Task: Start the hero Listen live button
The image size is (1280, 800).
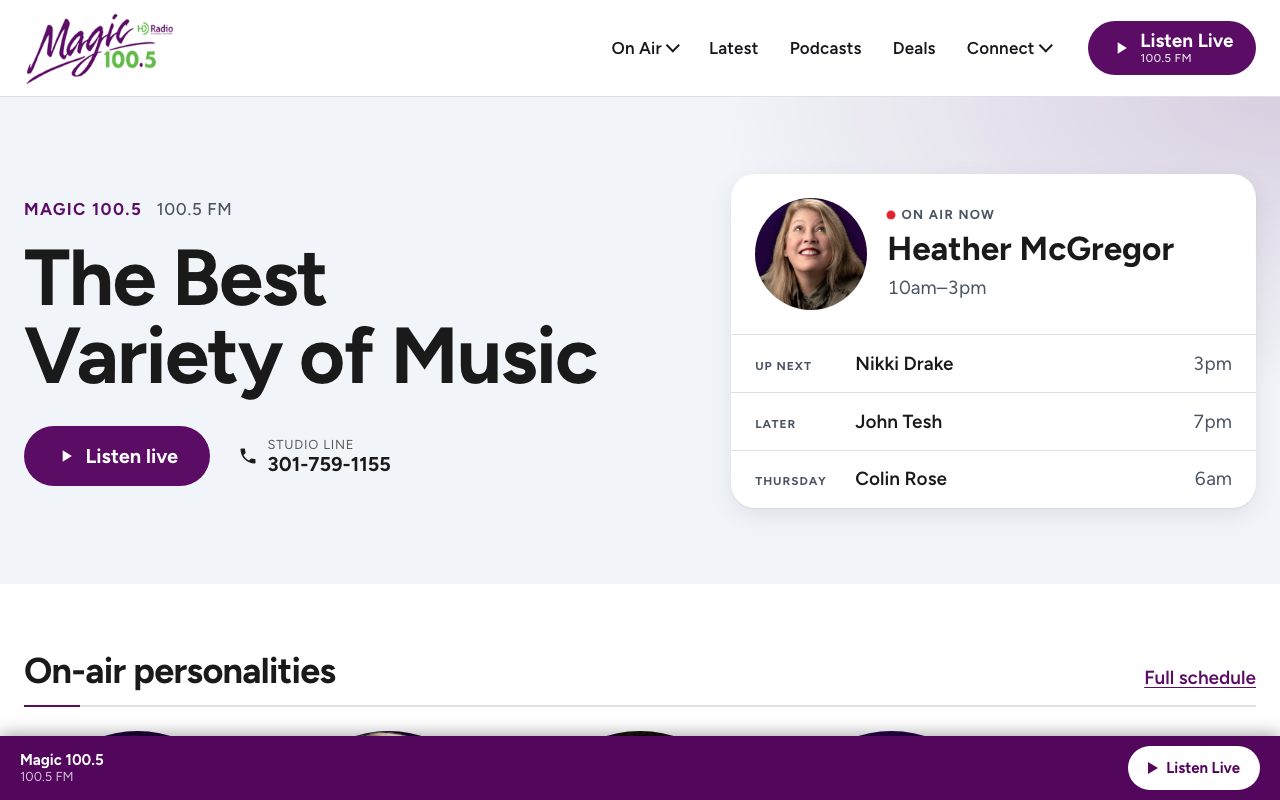Action: click(x=117, y=456)
